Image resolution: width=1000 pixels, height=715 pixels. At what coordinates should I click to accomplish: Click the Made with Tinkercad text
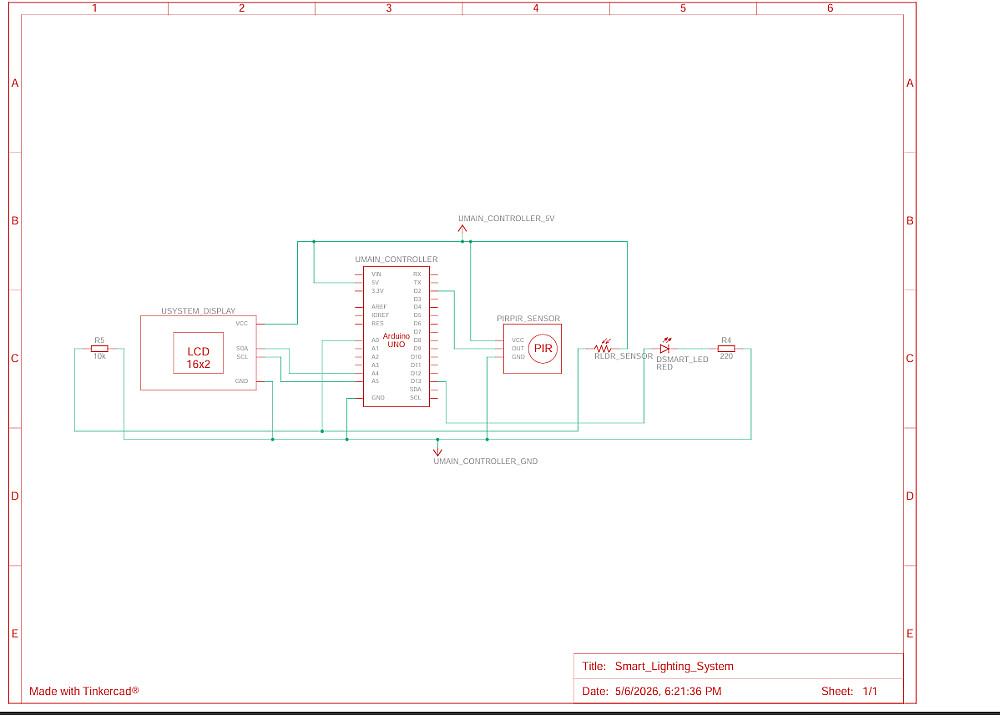pos(84,691)
